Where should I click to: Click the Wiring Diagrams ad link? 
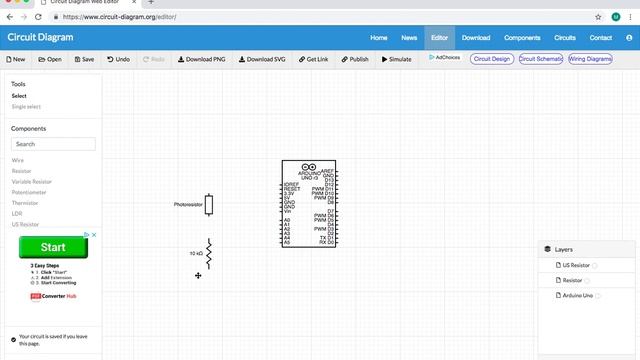click(590, 59)
